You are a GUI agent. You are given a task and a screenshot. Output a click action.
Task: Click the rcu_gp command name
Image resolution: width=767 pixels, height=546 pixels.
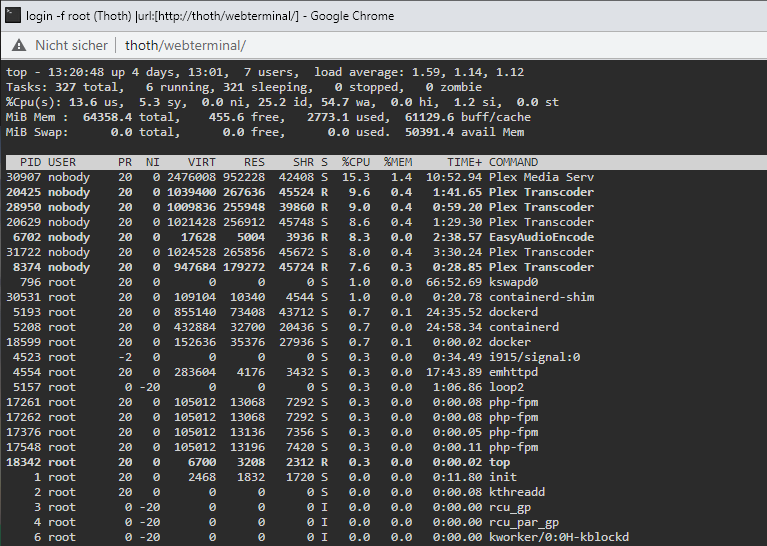tap(510, 507)
